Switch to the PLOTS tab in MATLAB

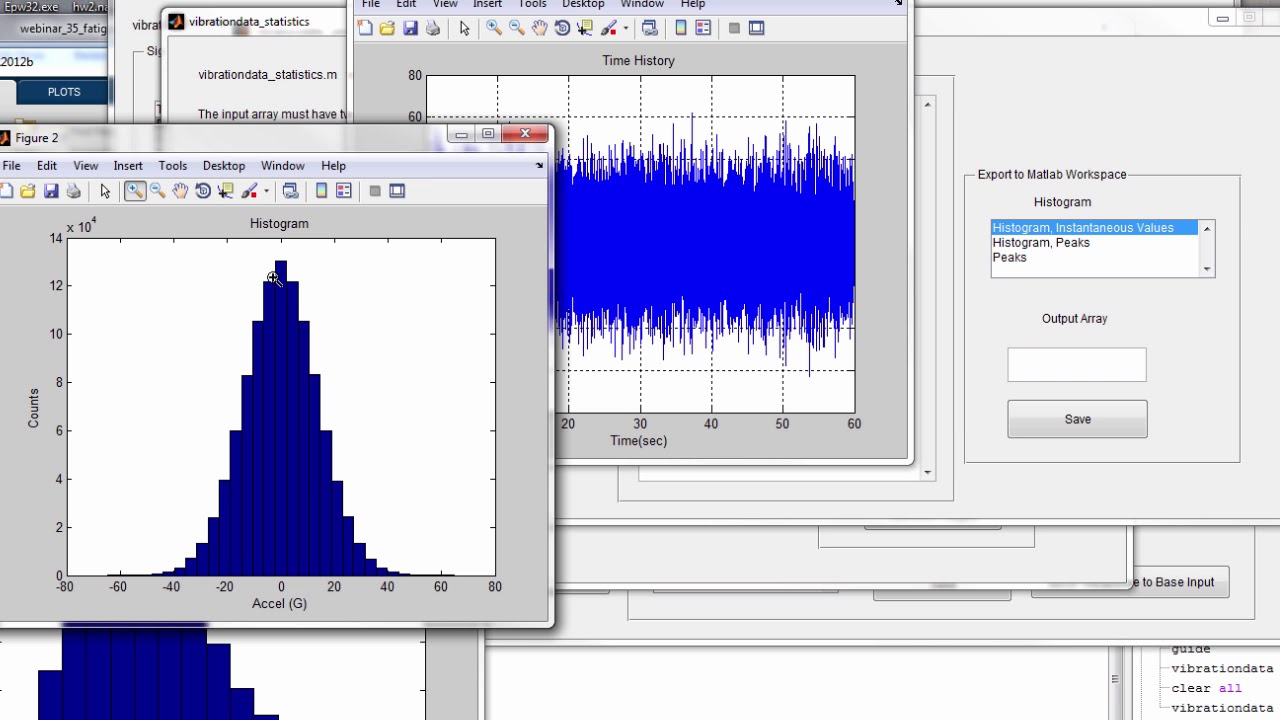(x=64, y=92)
